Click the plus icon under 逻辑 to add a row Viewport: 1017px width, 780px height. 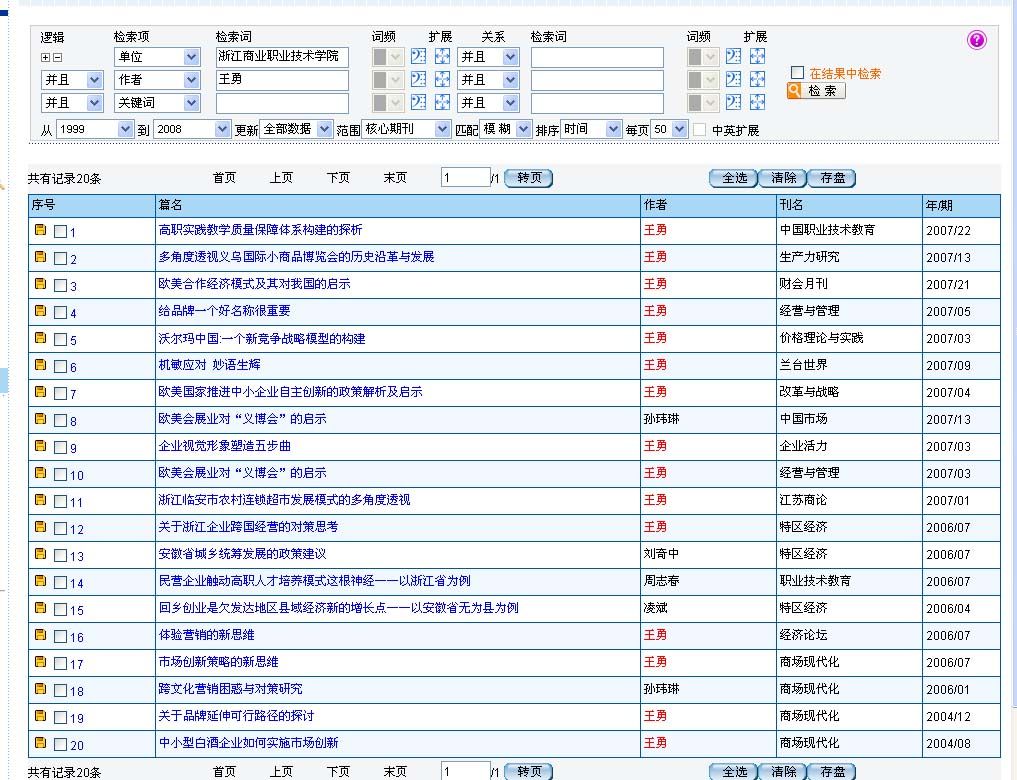tap(45, 57)
